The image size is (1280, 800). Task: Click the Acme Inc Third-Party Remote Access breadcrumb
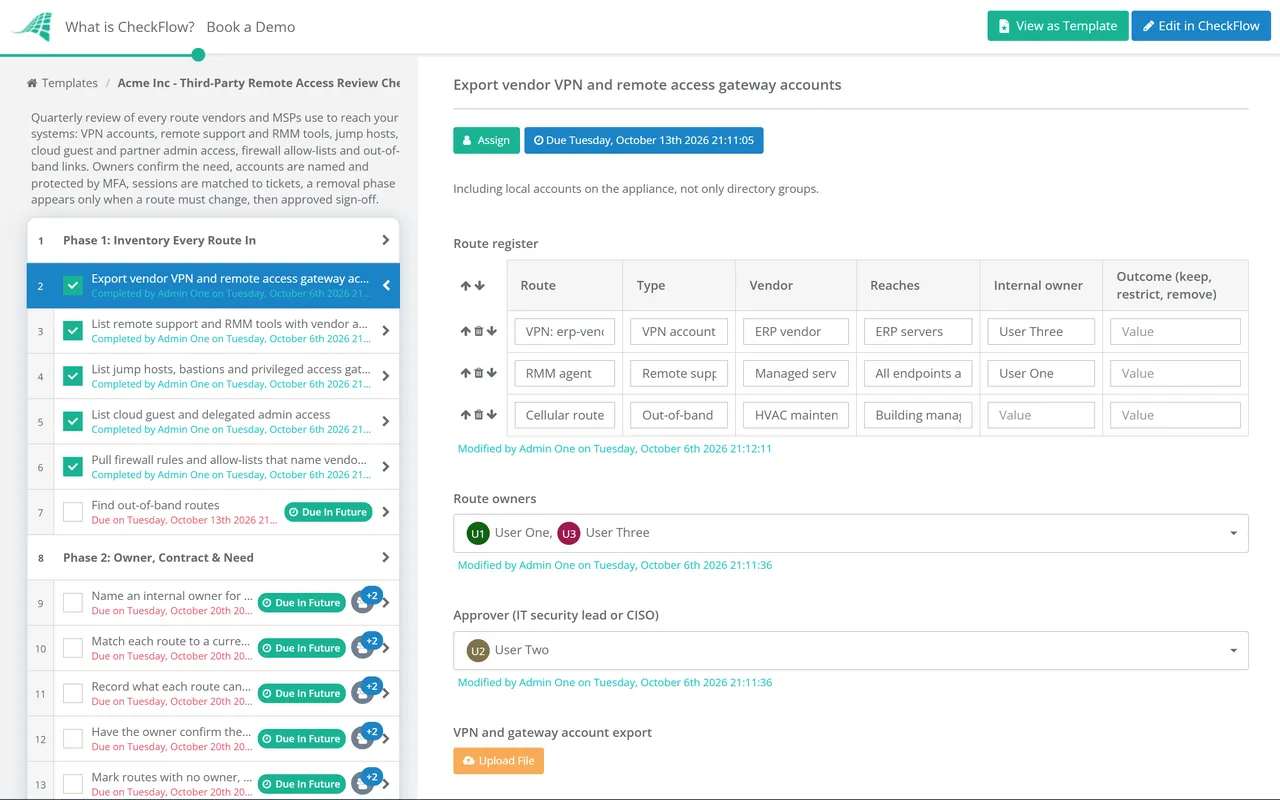click(258, 83)
